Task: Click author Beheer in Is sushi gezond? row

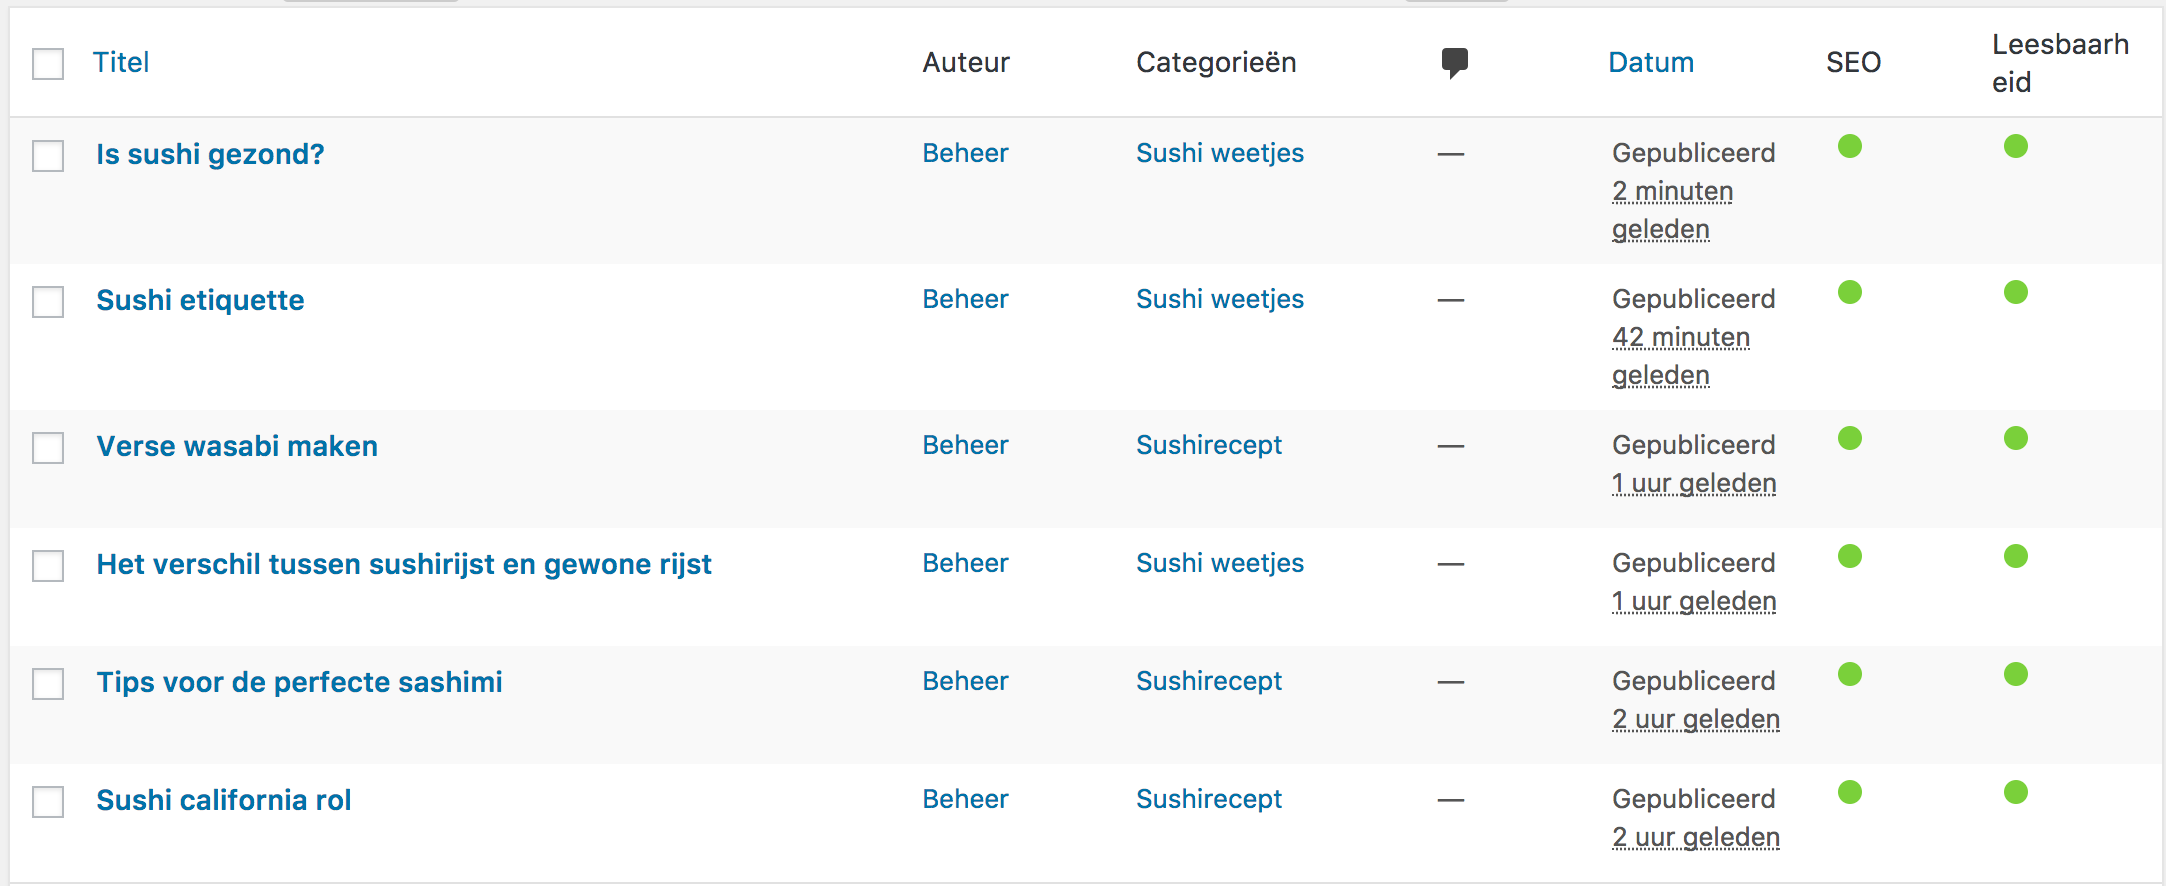Action: pyautogui.click(x=965, y=153)
